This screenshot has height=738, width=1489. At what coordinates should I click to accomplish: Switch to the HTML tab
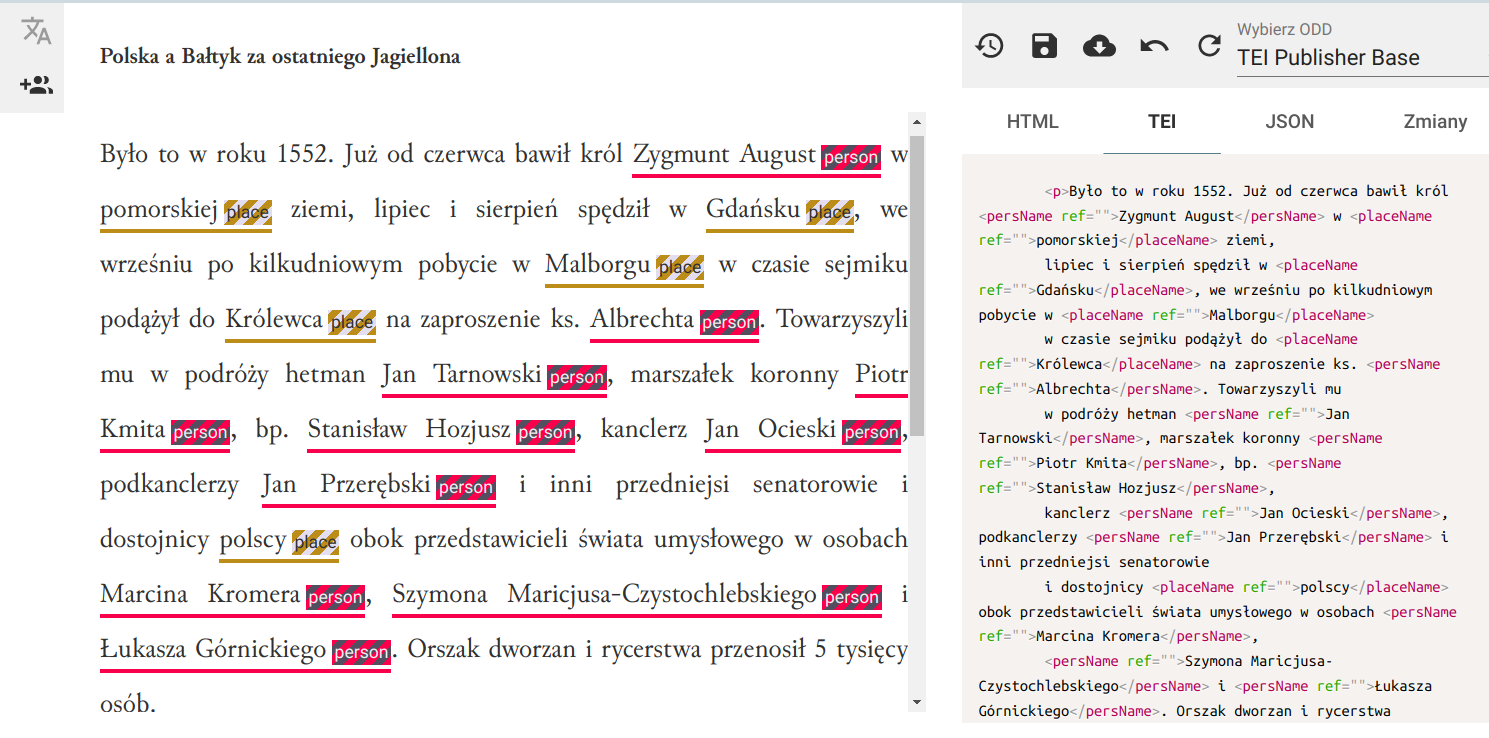point(1032,122)
